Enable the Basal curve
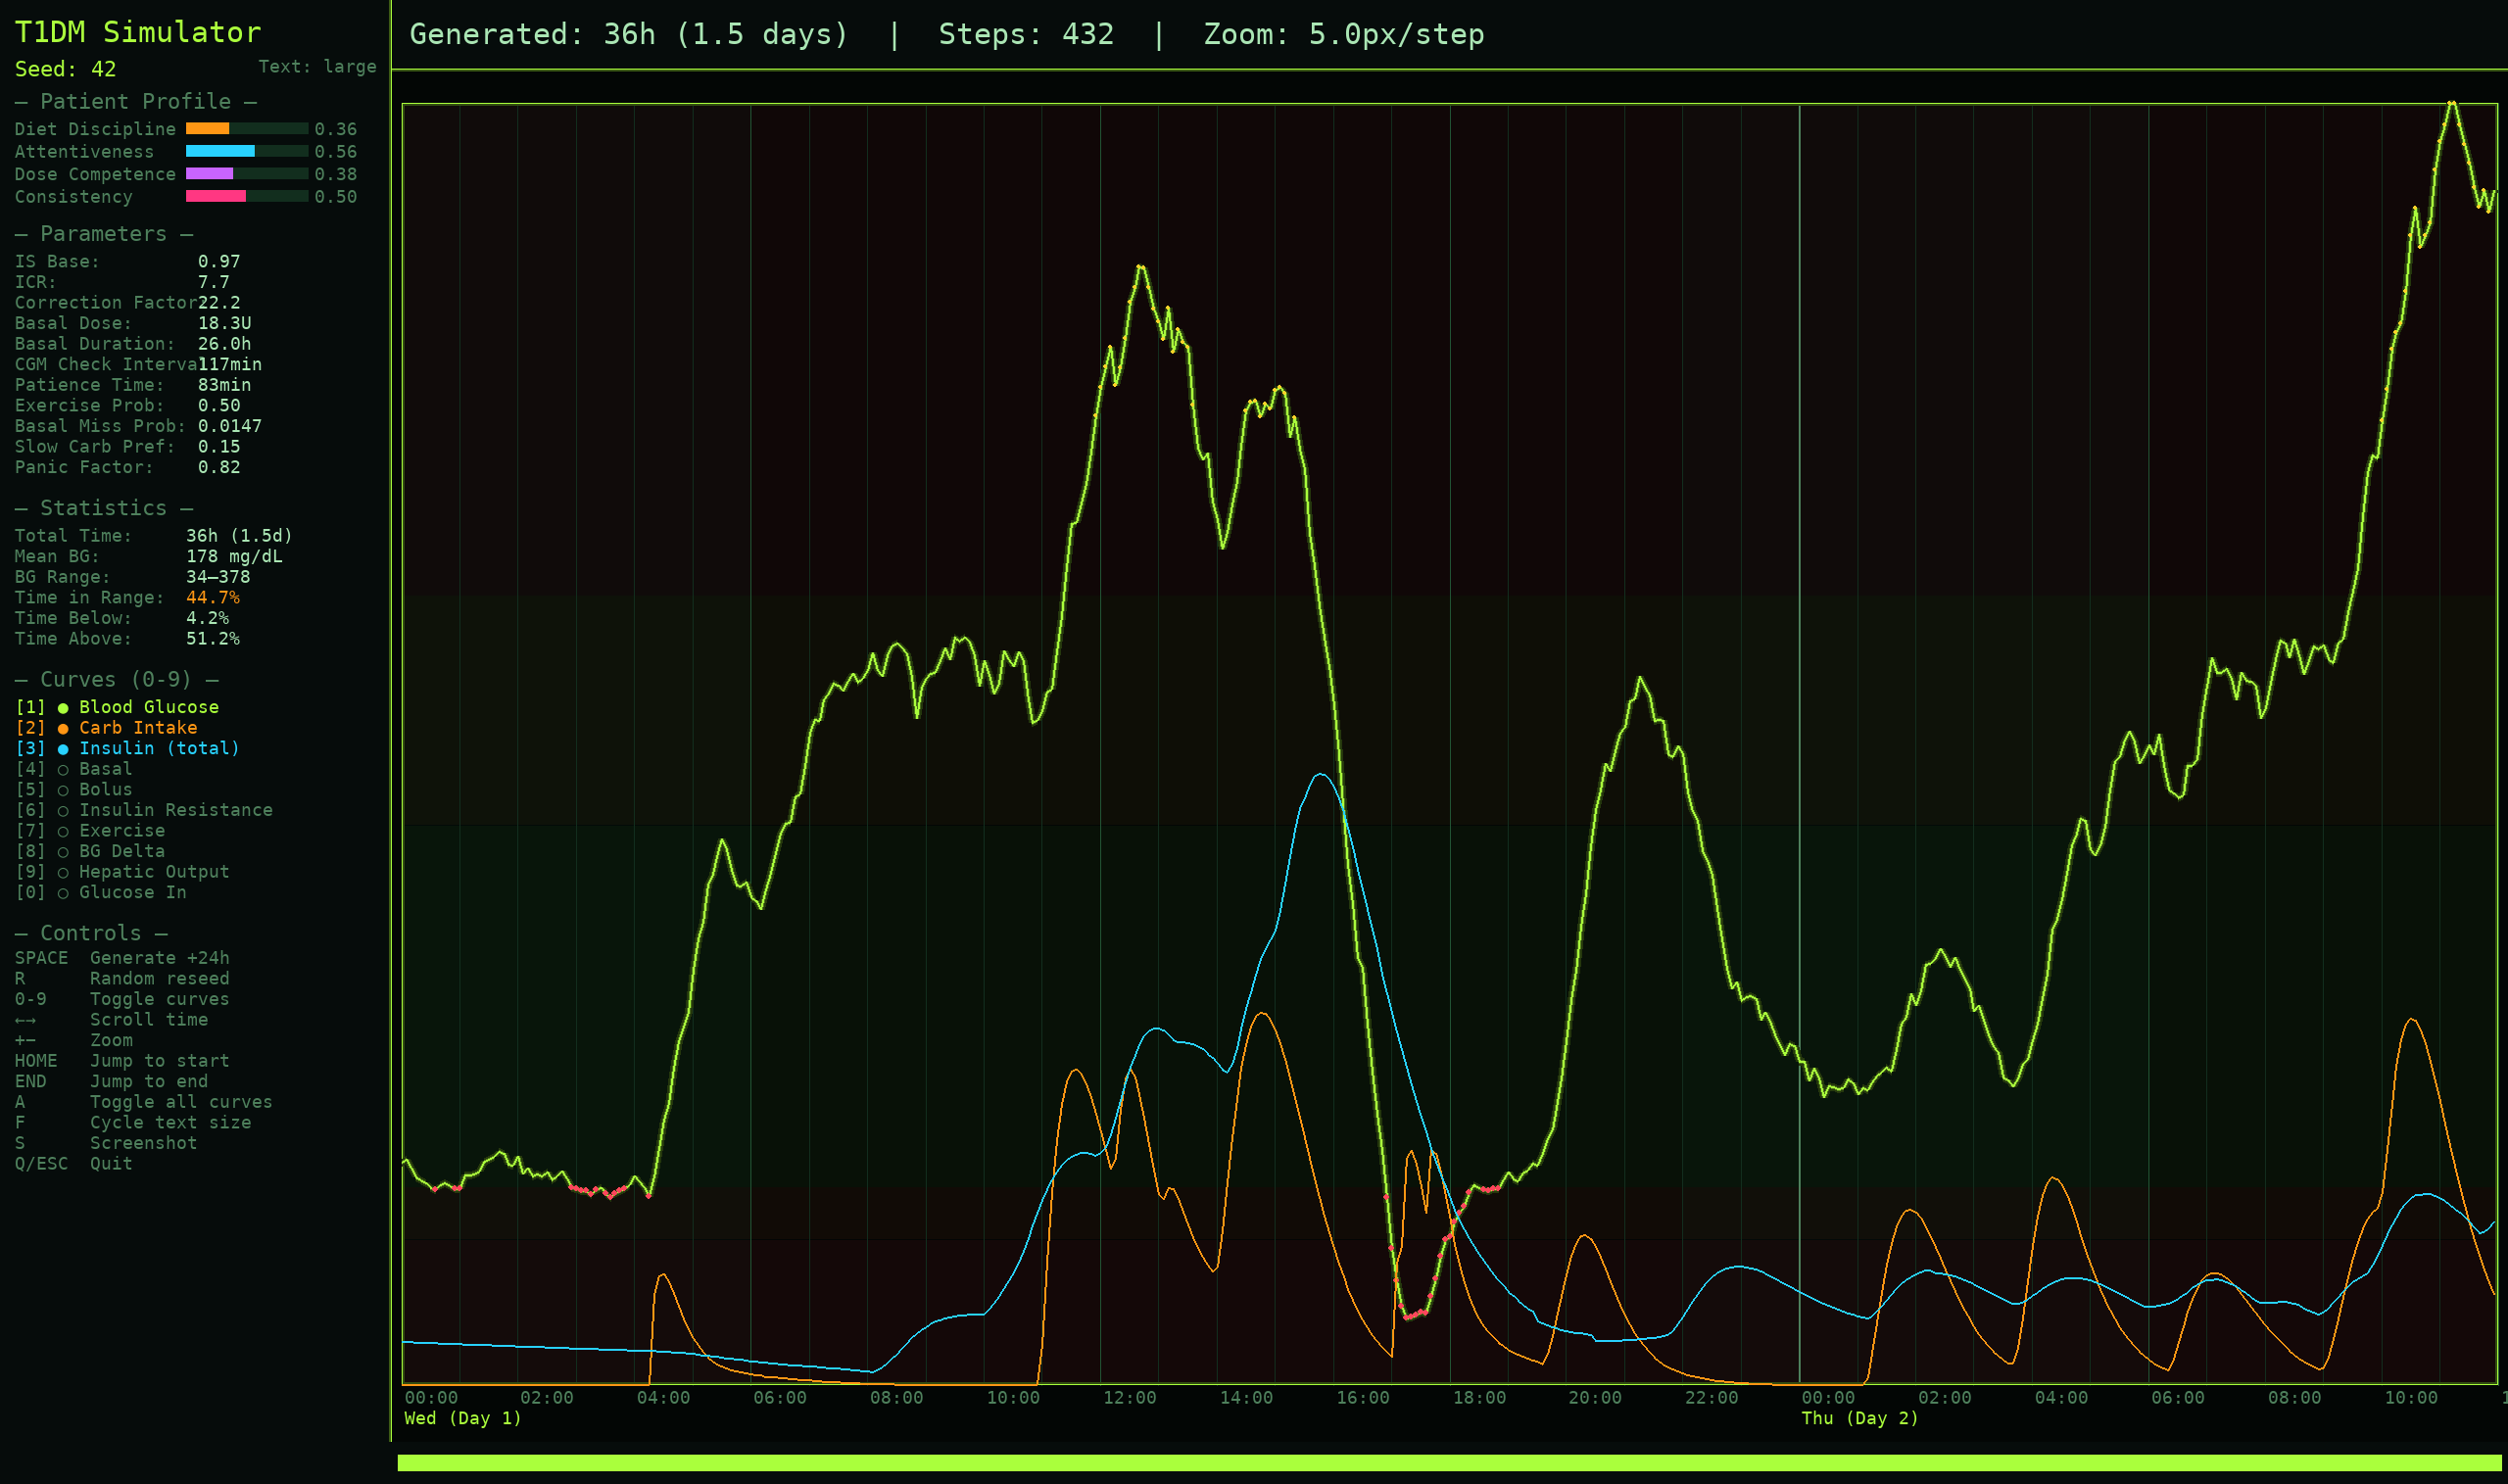 tap(74, 769)
